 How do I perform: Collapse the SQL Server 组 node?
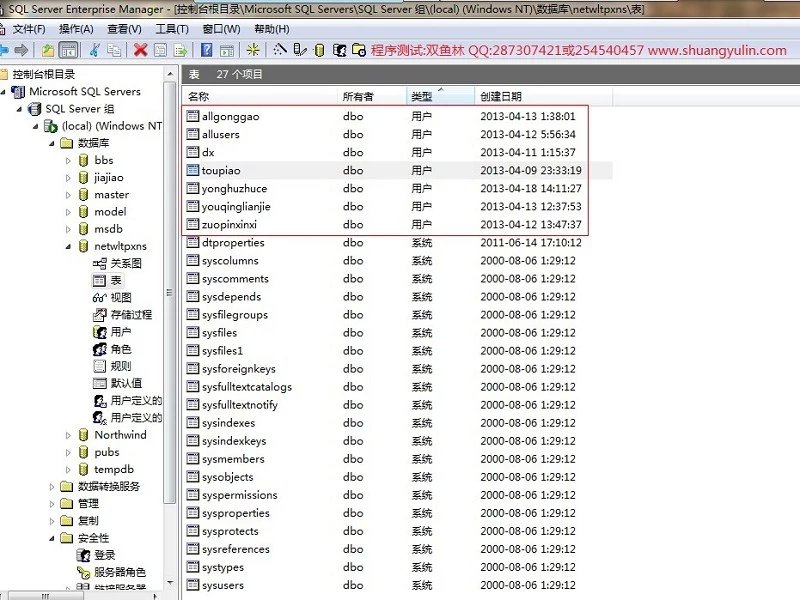pos(19,109)
